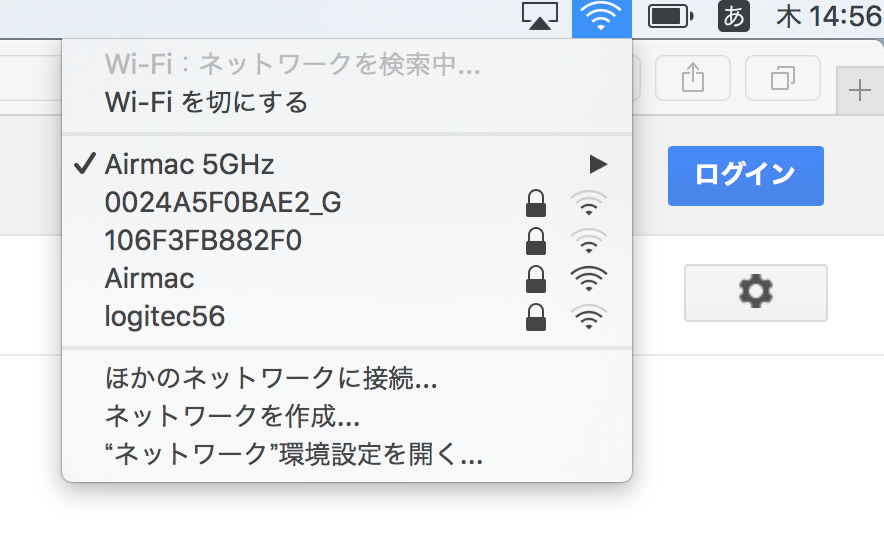Click the blue ログイン button

click(x=746, y=176)
